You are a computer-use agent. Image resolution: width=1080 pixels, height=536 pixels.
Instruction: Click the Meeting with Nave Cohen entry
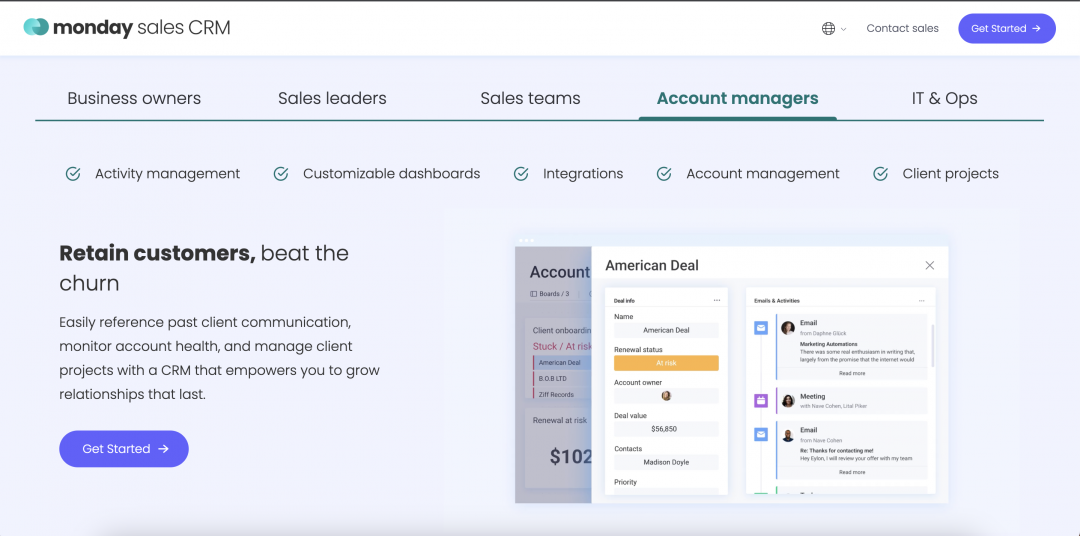(x=851, y=401)
